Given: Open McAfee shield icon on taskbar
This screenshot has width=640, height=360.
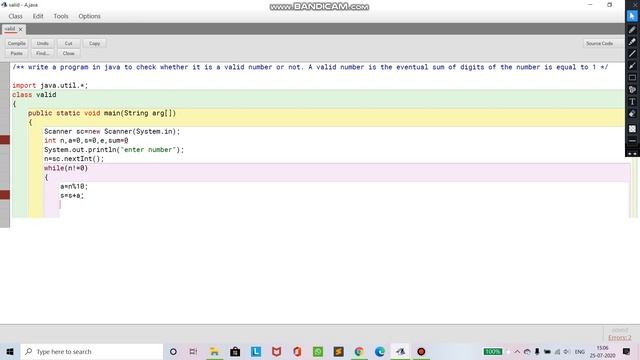Looking at the screenshot, I should (x=276, y=351).
